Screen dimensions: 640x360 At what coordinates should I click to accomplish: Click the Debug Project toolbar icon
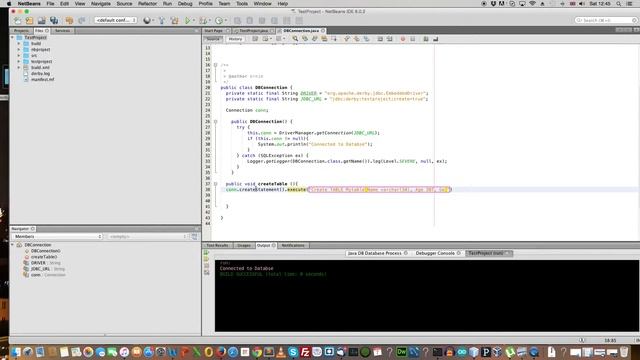coord(203,20)
